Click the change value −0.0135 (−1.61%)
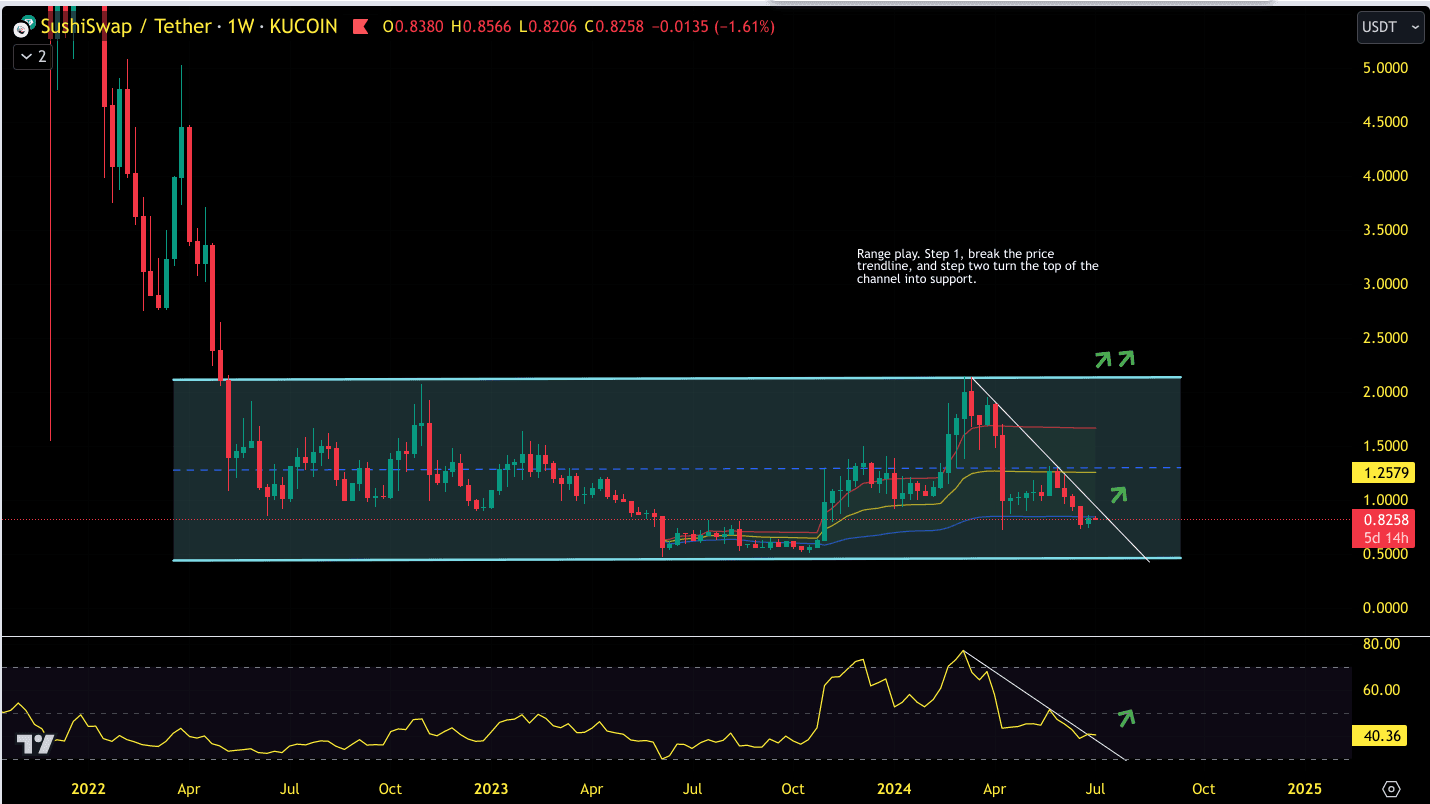Image resolution: width=1430 pixels, height=804 pixels. [711, 27]
